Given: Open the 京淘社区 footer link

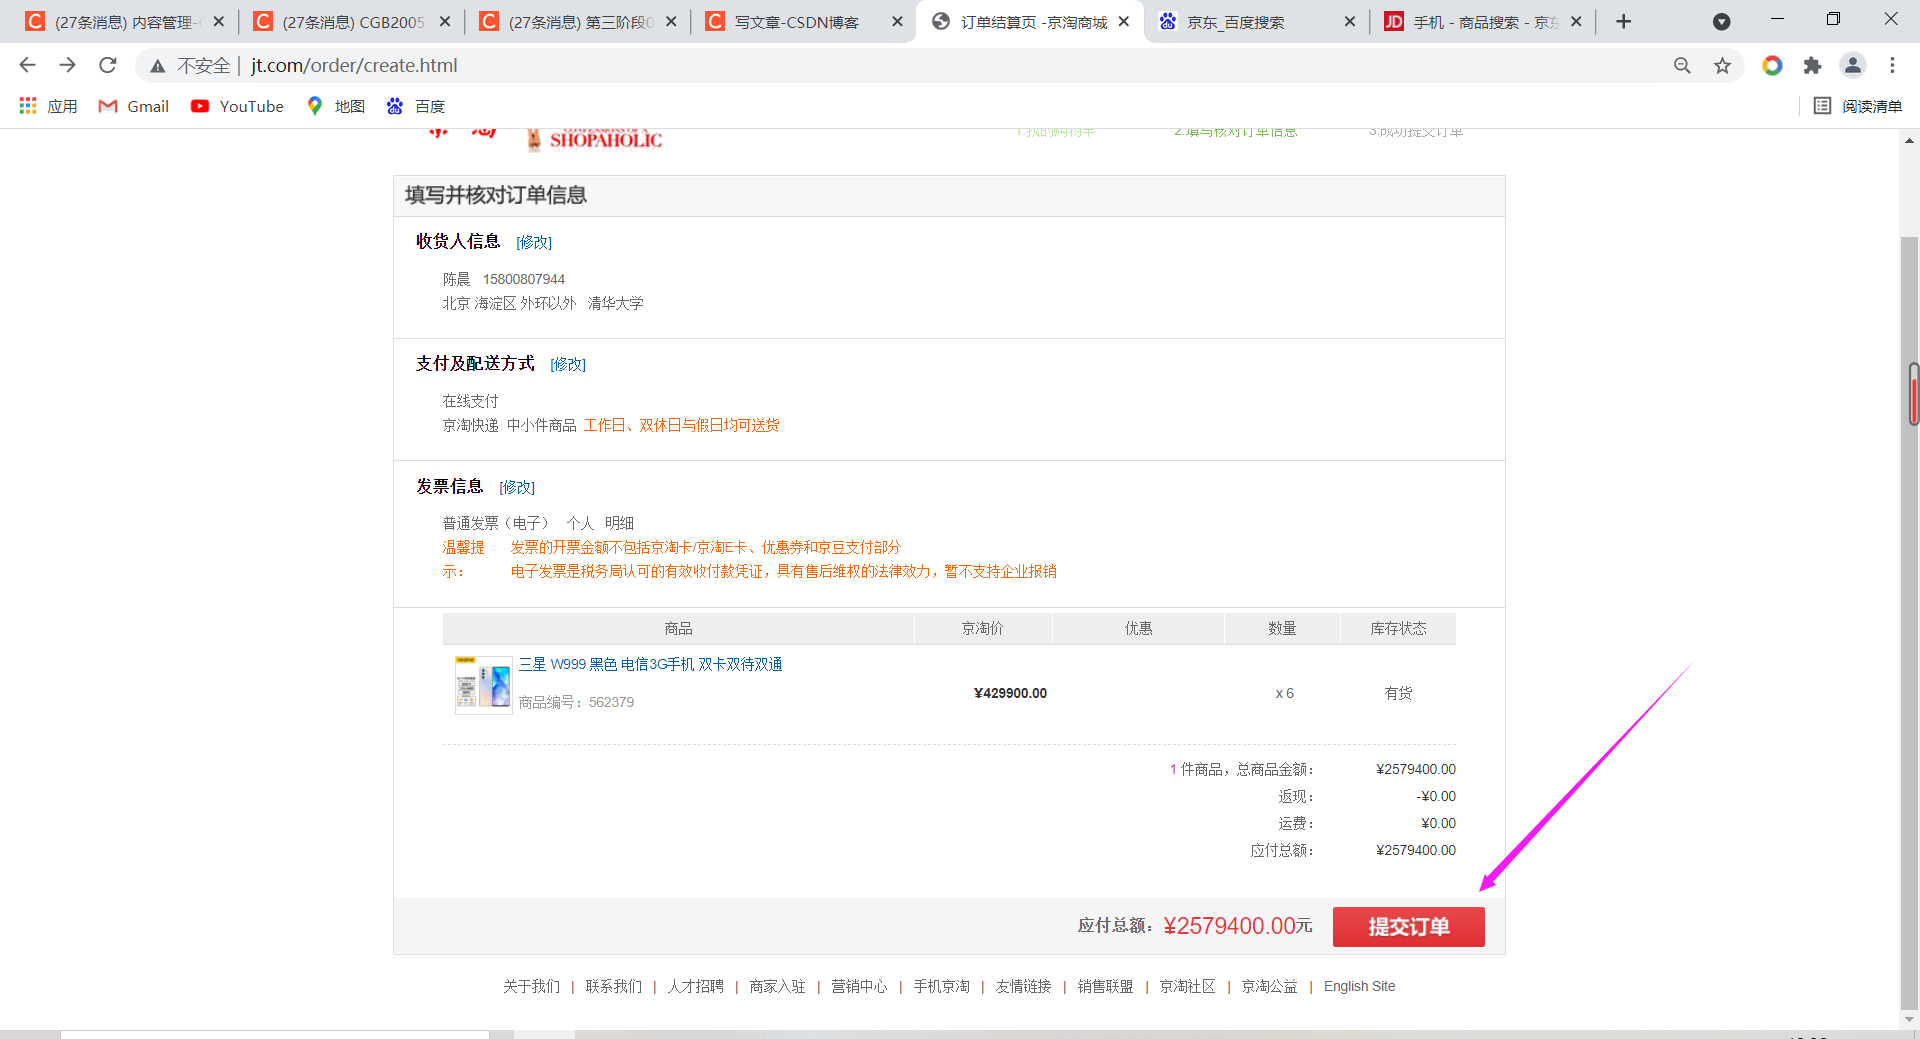Looking at the screenshot, I should point(1187,986).
